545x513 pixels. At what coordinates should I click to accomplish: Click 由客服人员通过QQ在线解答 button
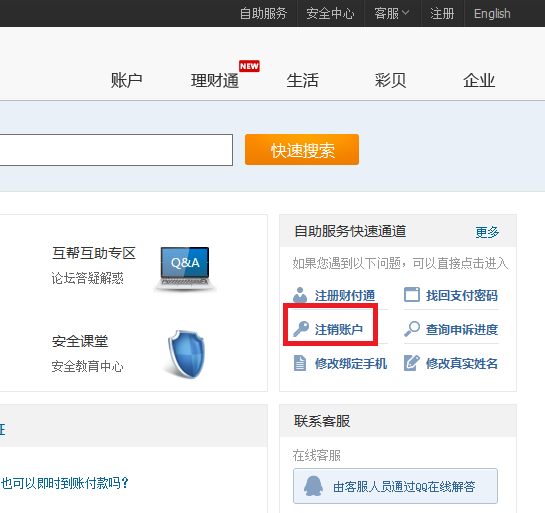click(395, 486)
